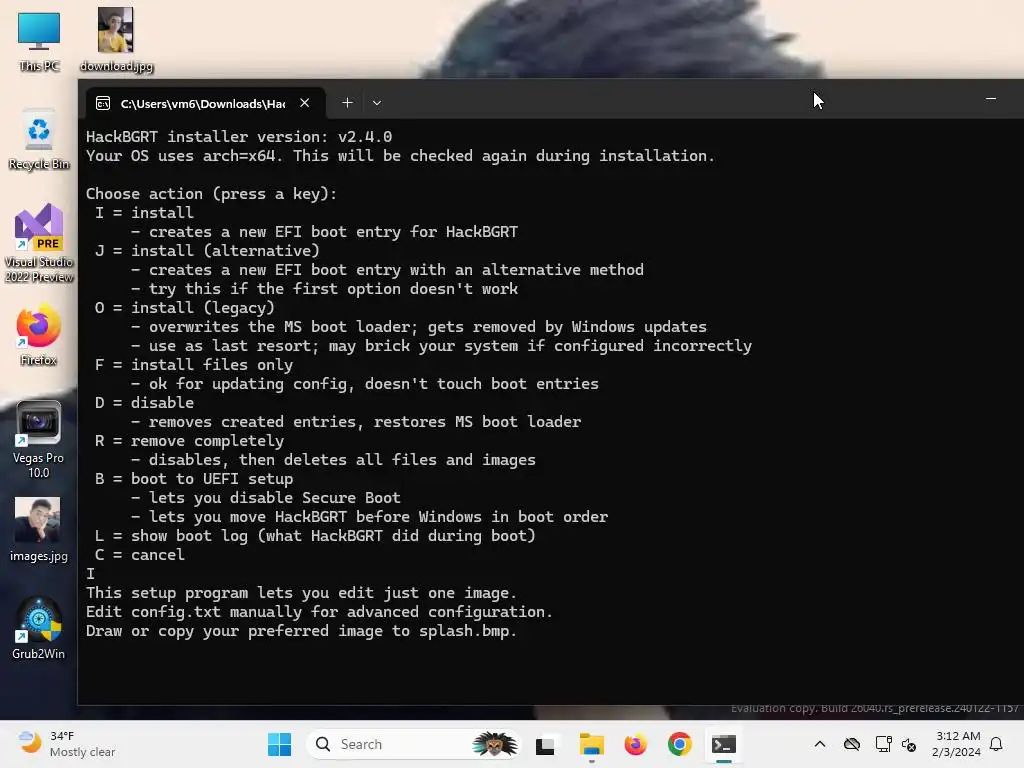Expand the terminal profile dropdown
This screenshot has height=768, width=1024.
coord(377,103)
